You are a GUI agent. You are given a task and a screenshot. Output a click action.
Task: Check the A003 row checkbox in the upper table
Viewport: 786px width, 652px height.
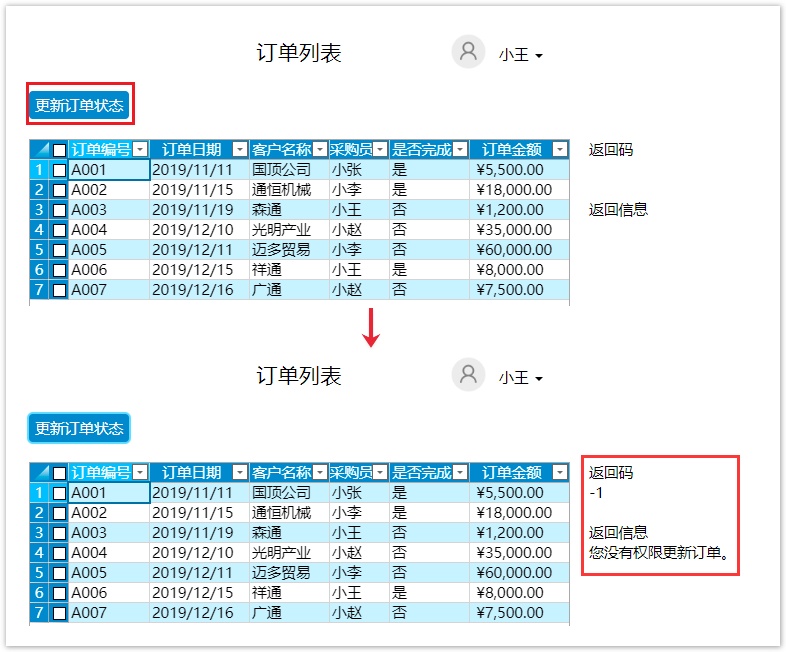[60, 210]
